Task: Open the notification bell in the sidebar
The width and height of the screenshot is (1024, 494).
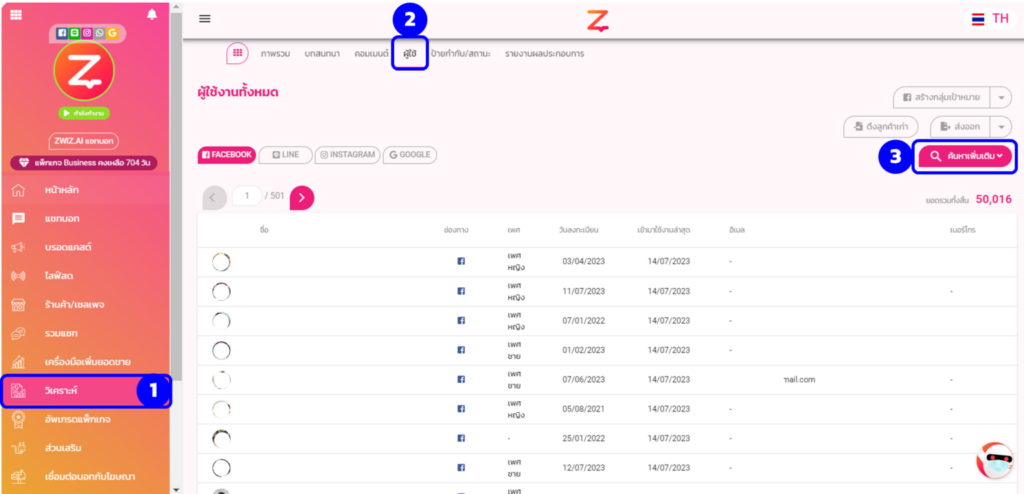Action: click(x=152, y=14)
